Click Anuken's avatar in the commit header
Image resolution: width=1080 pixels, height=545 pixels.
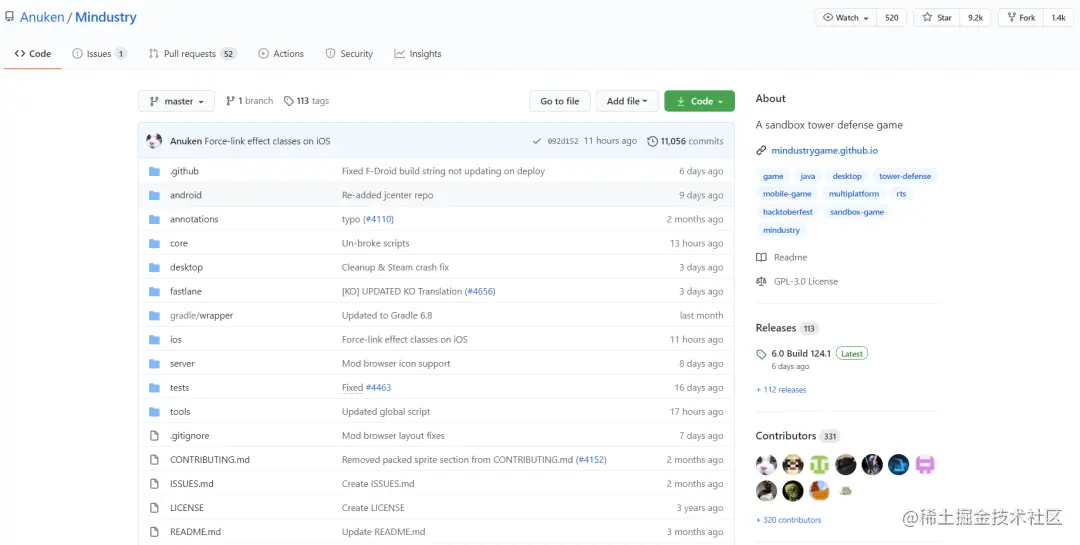(154, 141)
